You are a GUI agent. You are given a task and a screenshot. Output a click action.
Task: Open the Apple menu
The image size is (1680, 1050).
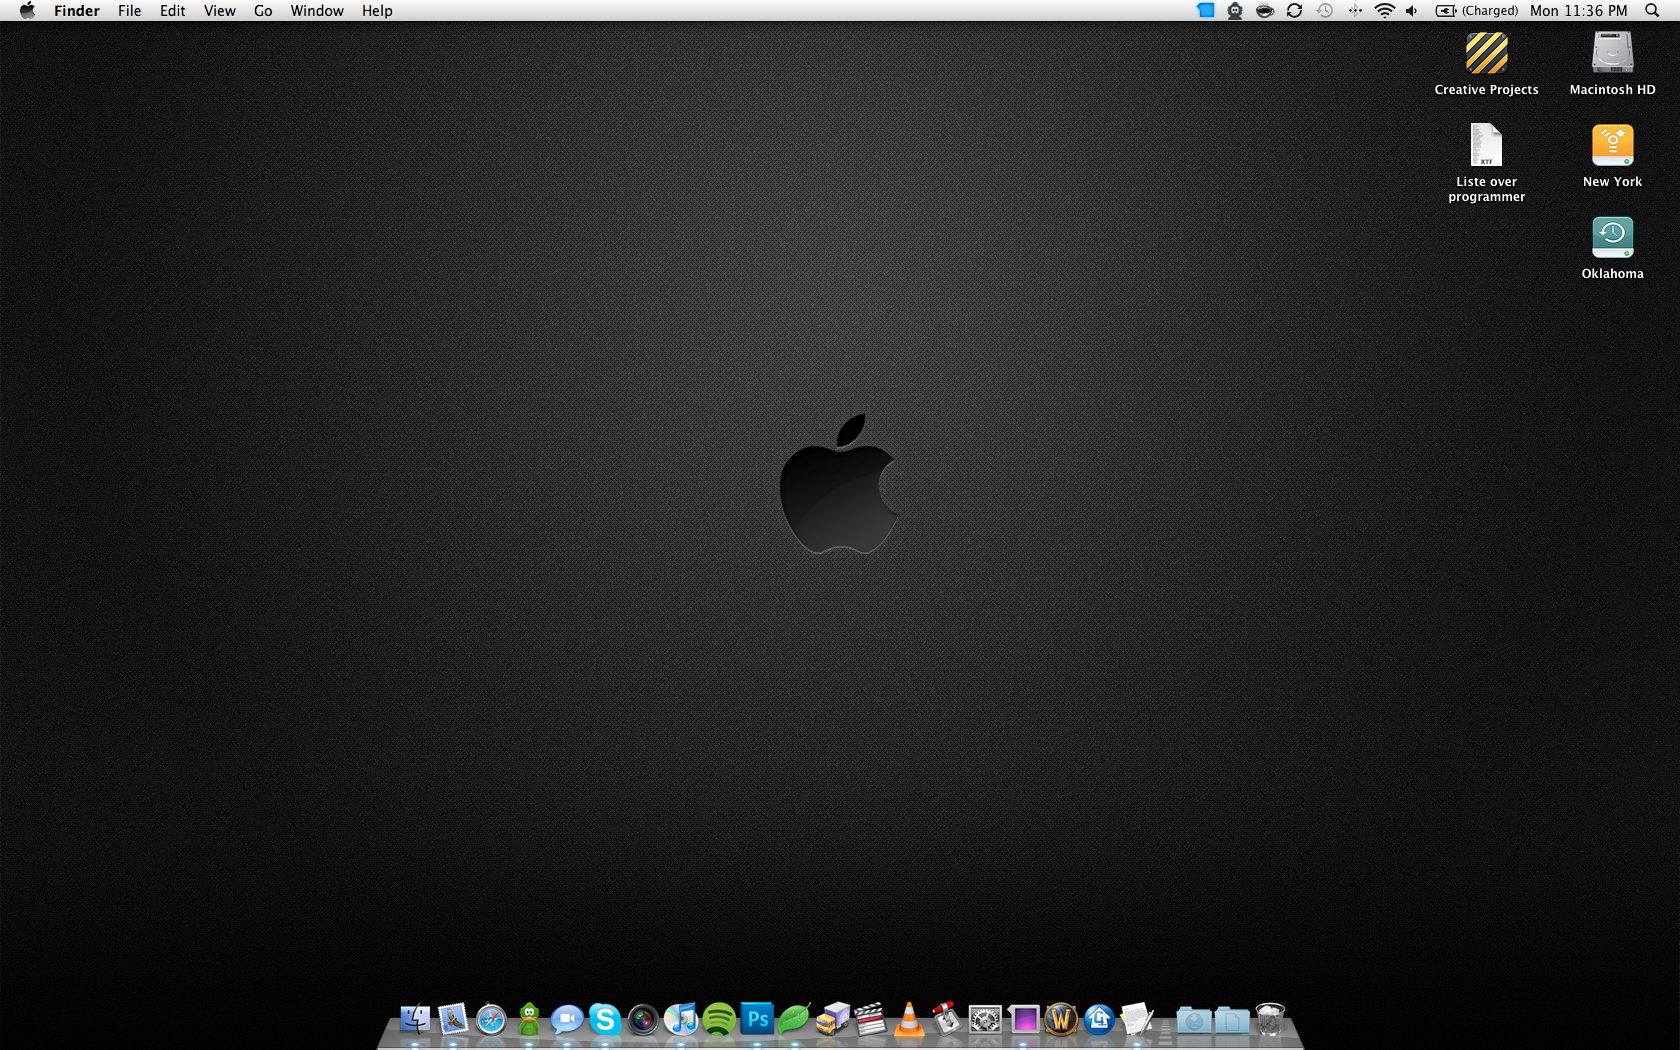27,10
